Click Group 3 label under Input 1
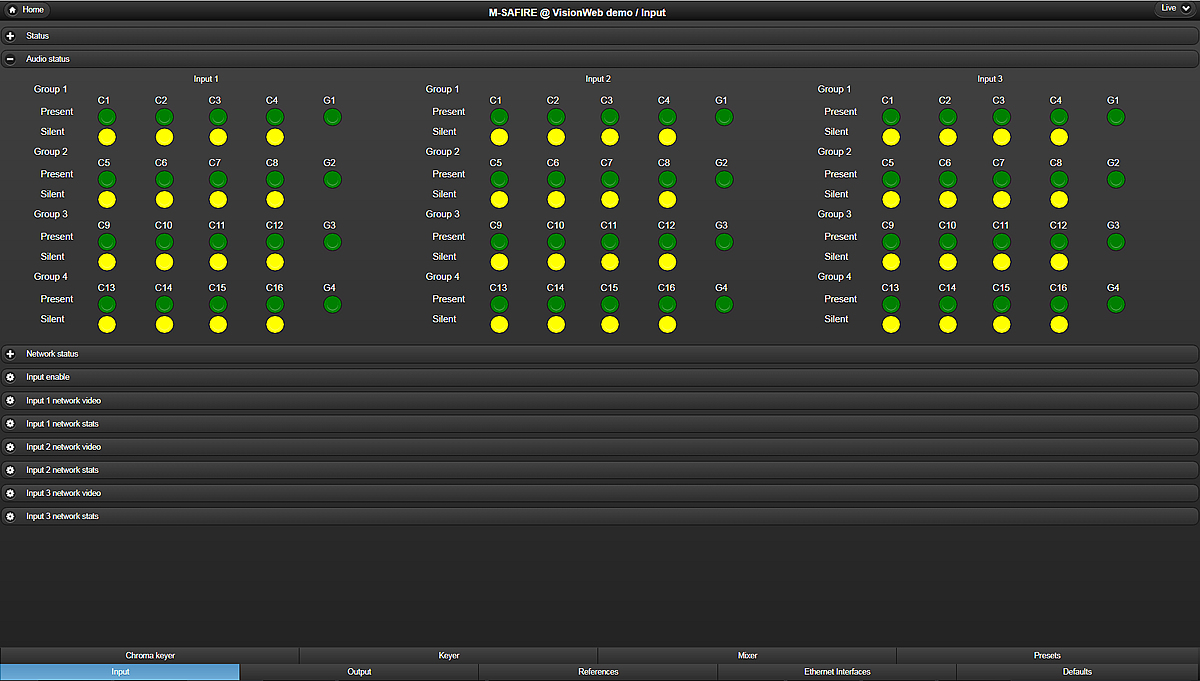 (x=51, y=214)
